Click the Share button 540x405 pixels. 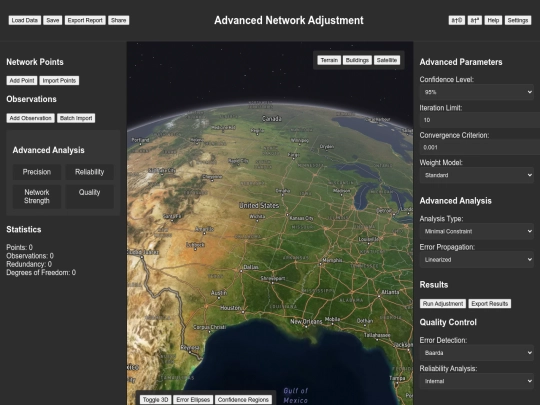tap(118, 20)
